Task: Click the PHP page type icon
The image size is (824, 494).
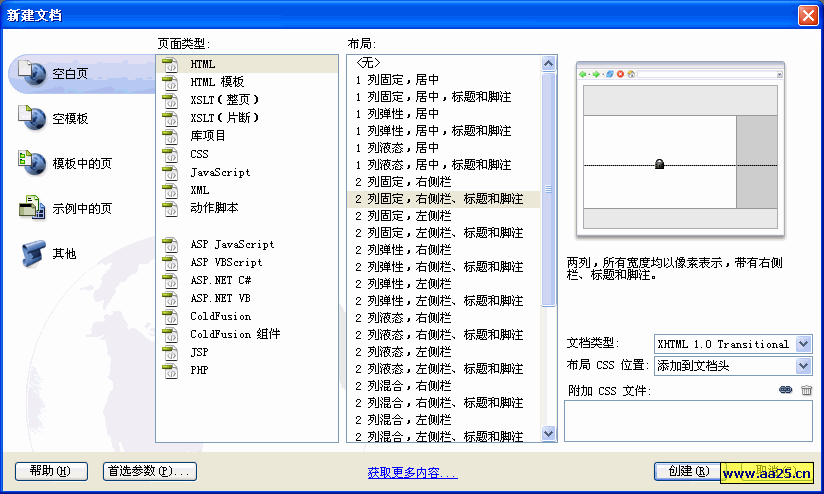Action: (x=170, y=371)
